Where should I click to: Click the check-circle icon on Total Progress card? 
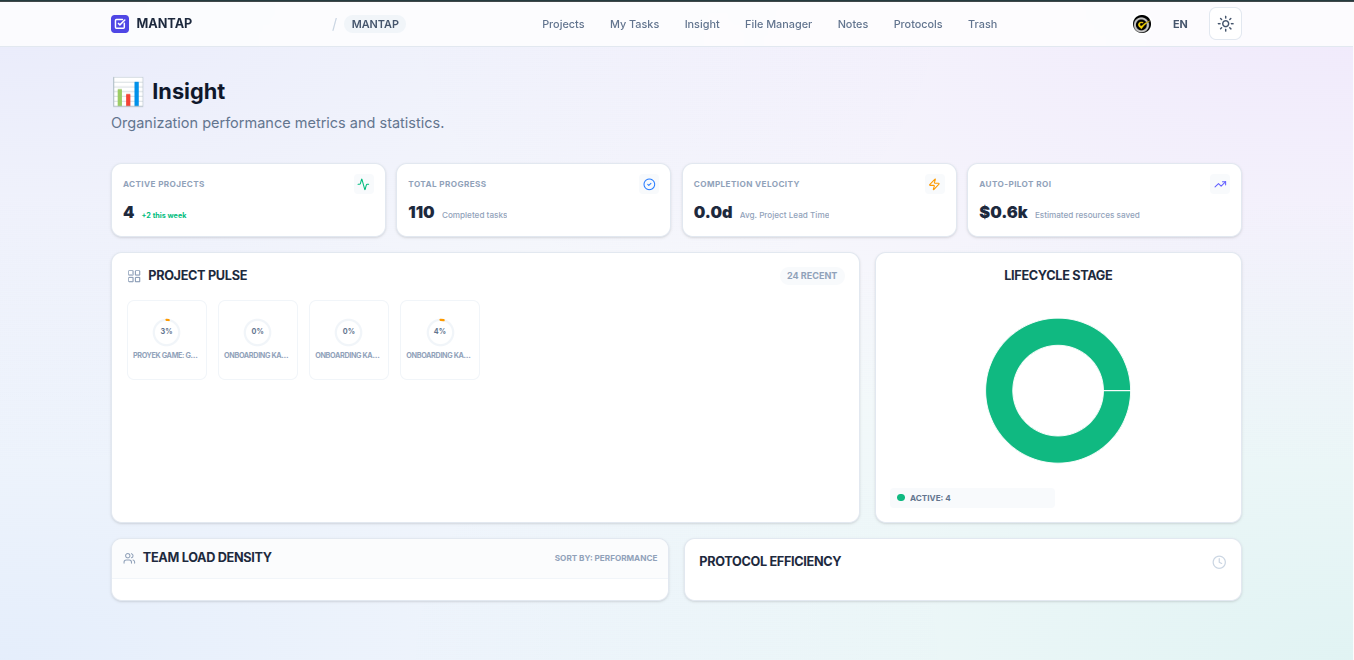(649, 184)
